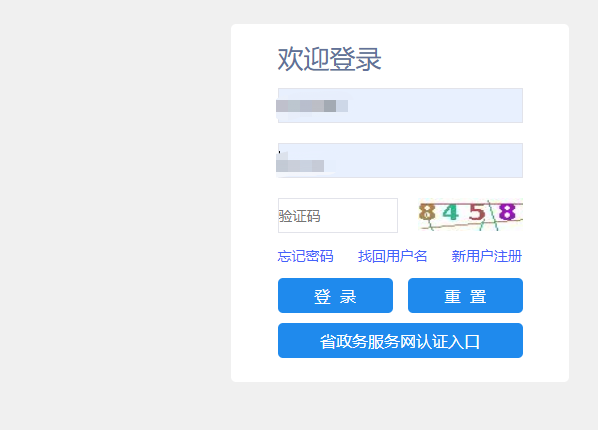Click the username input field below 欢迎登录
Screen dimensions: 598x430
pos(400,105)
